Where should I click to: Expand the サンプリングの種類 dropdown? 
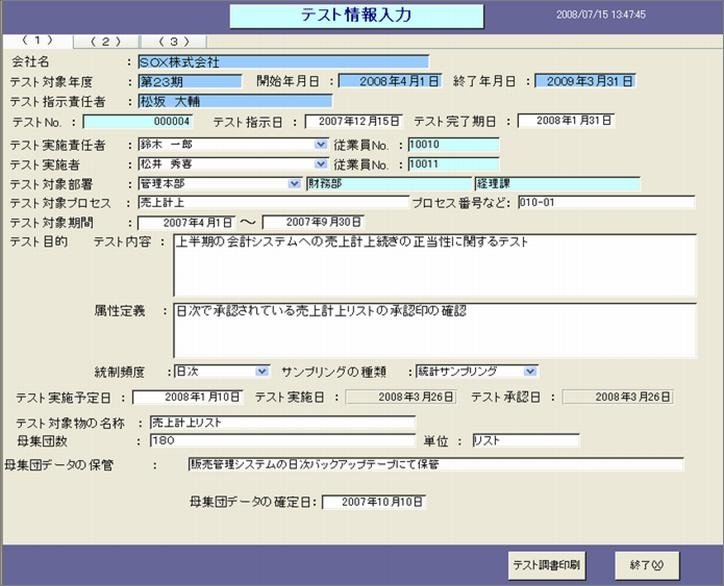point(530,371)
